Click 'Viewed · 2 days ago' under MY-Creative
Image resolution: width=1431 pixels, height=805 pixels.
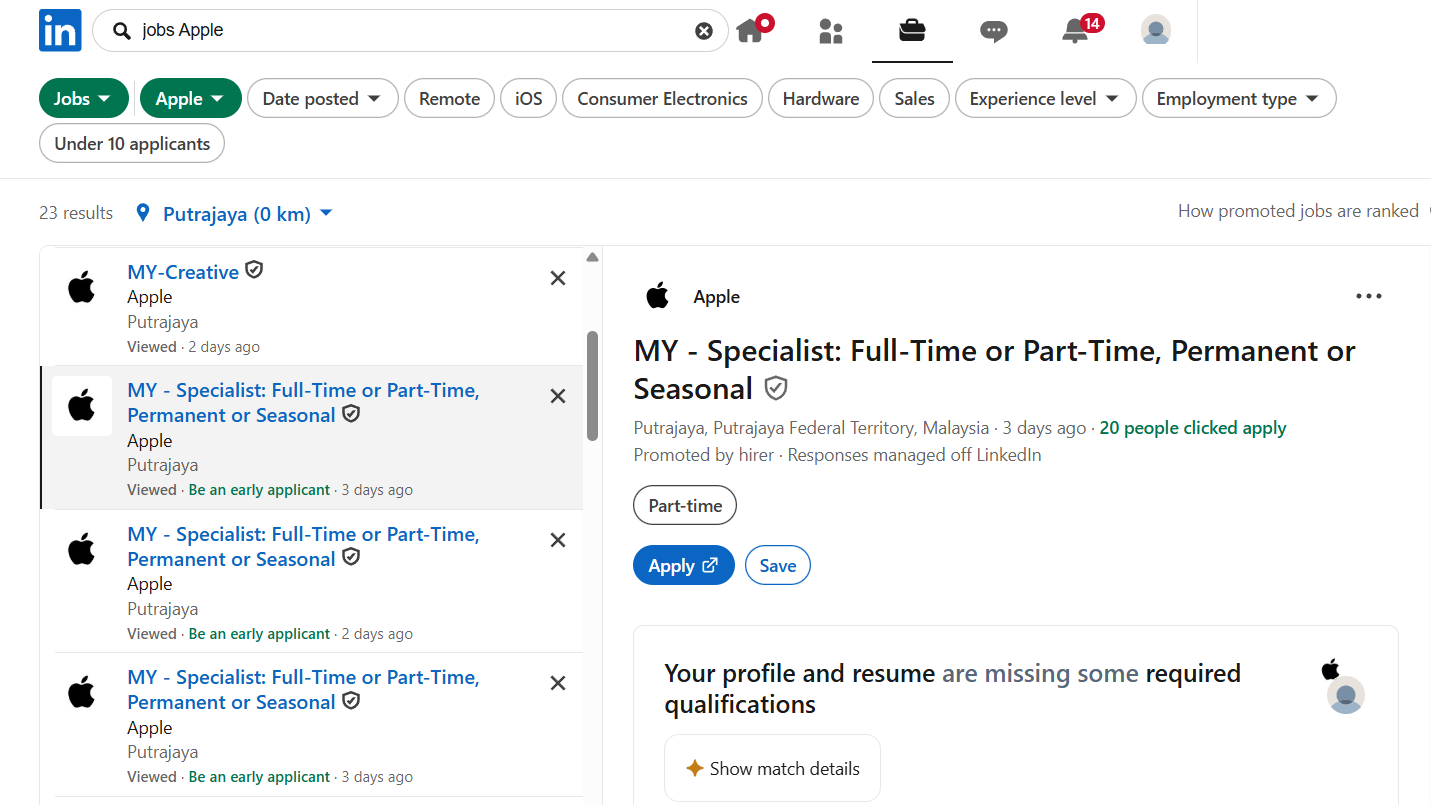click(193, 347)
